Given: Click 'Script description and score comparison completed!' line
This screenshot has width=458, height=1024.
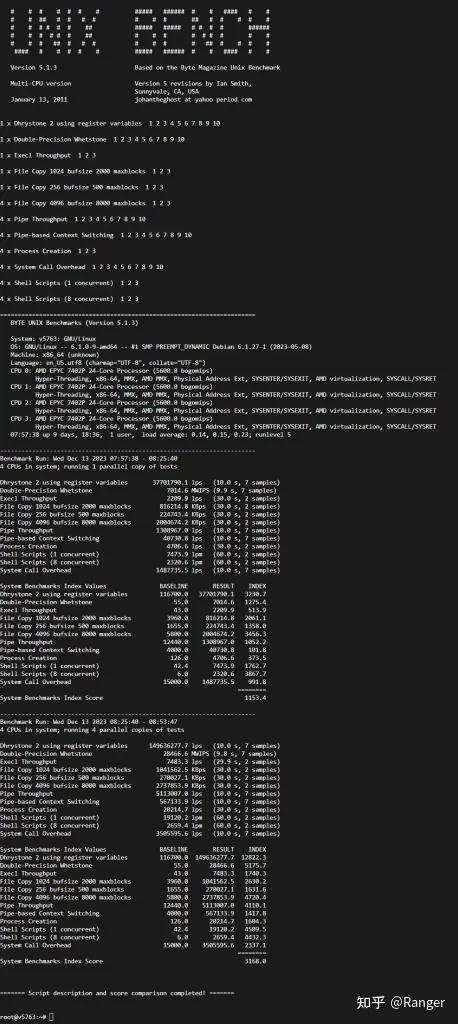Looking at the screenshot, I should pyautogui.click(x=117, y=993).
